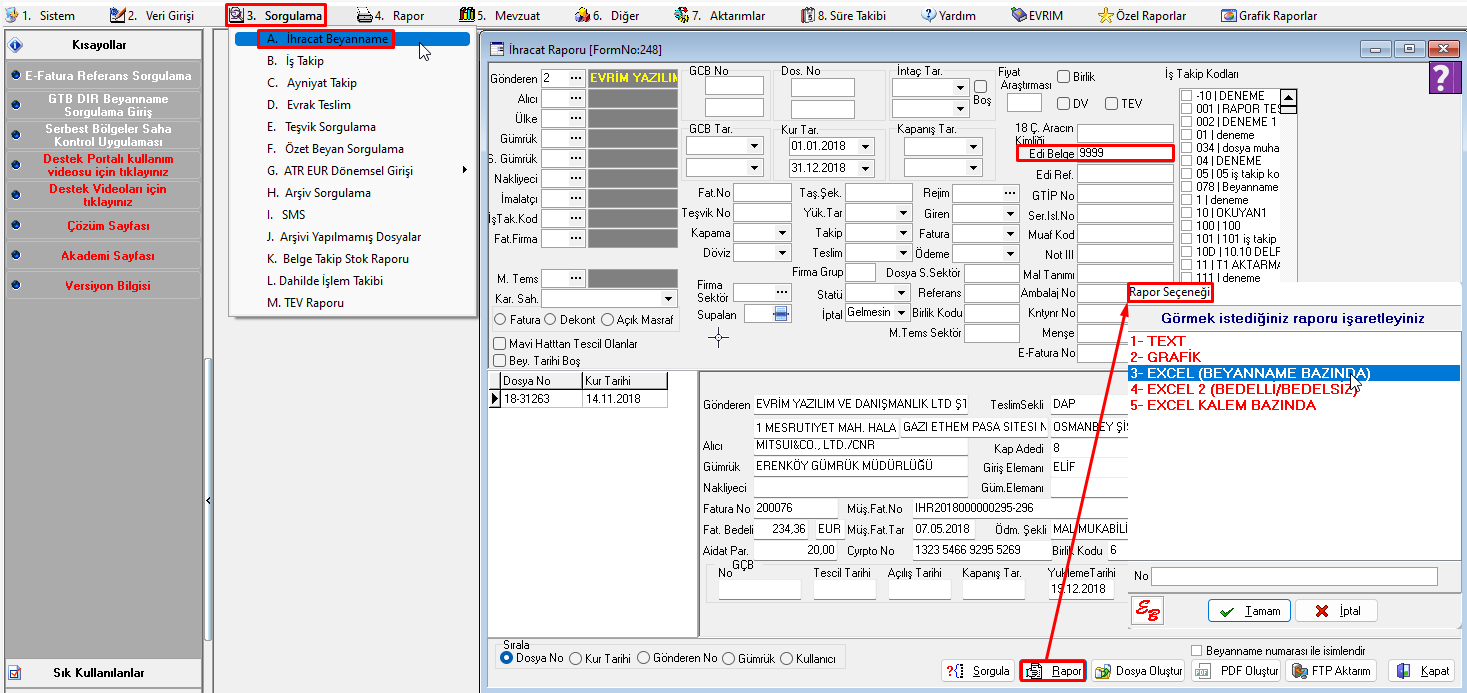The image size is (1467, 693).
Task: Click the Tamam button
Action: pyautogui.click(x=1250, y=611)
